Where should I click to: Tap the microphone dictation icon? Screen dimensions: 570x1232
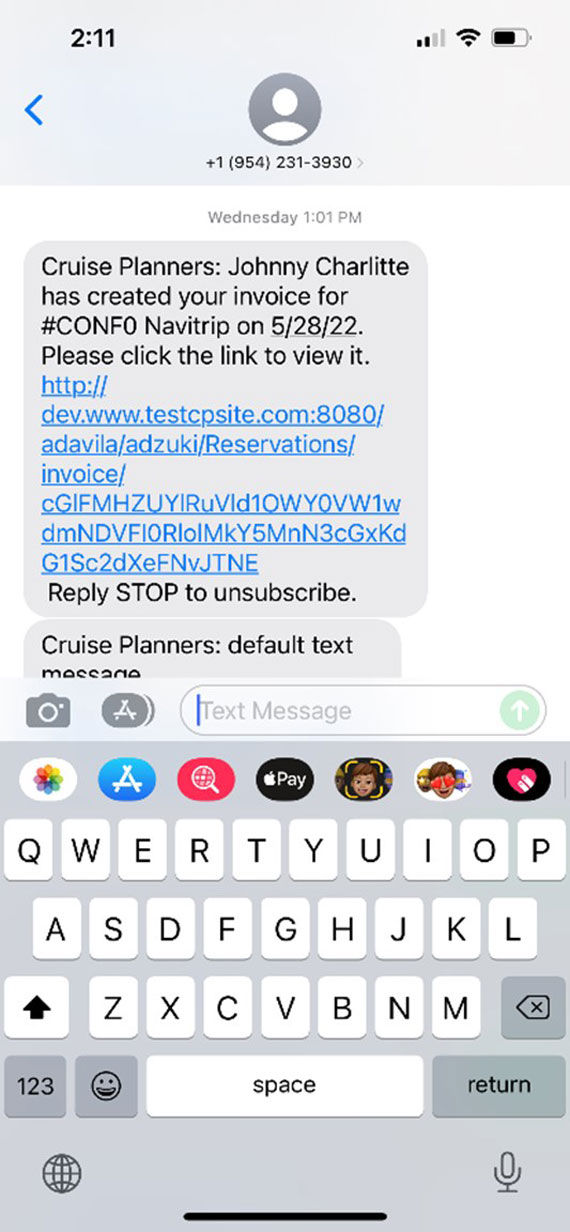pos(508,1172)
